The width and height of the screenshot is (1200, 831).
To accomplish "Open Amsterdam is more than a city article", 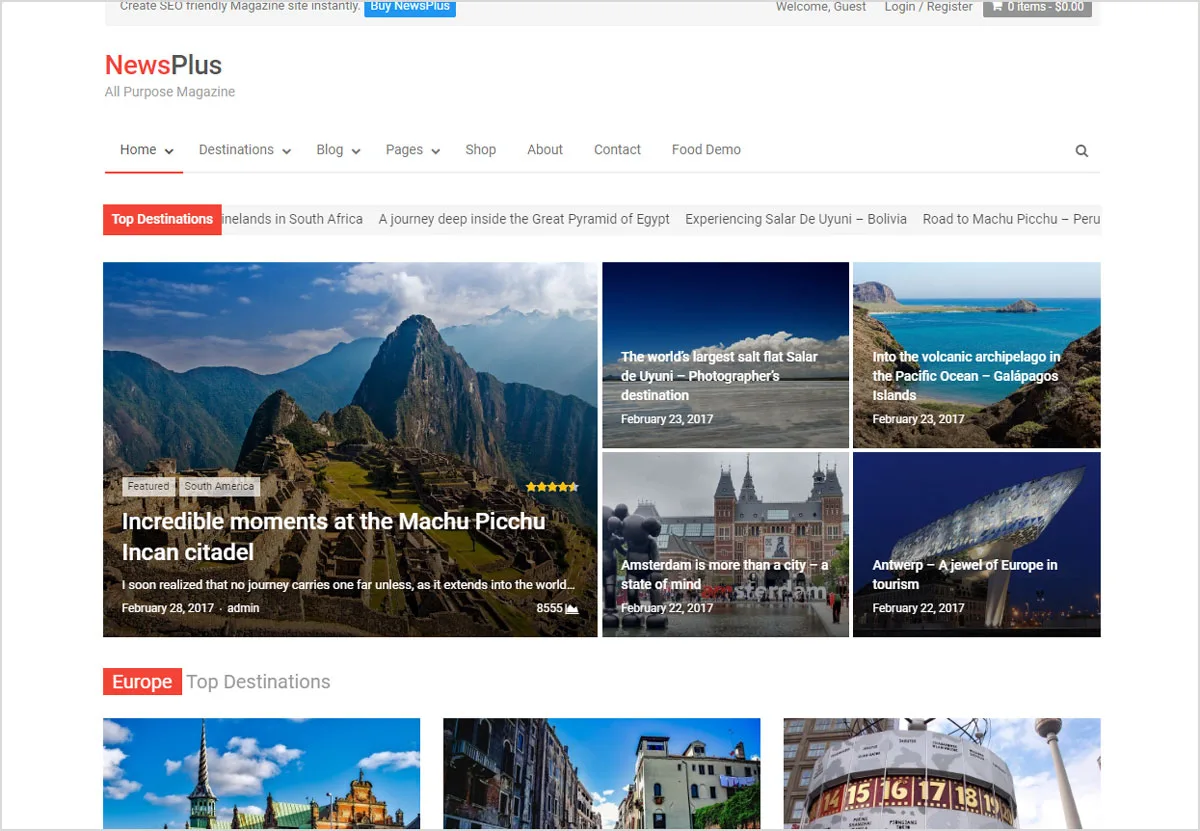I will point(724,575).
